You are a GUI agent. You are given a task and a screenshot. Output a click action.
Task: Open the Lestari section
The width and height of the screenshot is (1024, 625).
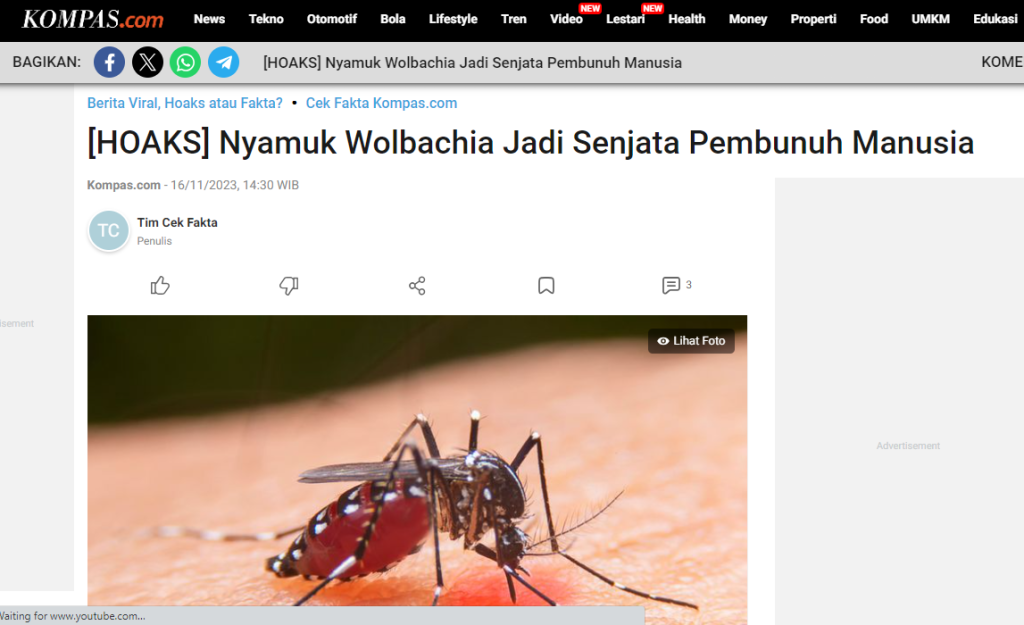[x=625, y=20]
